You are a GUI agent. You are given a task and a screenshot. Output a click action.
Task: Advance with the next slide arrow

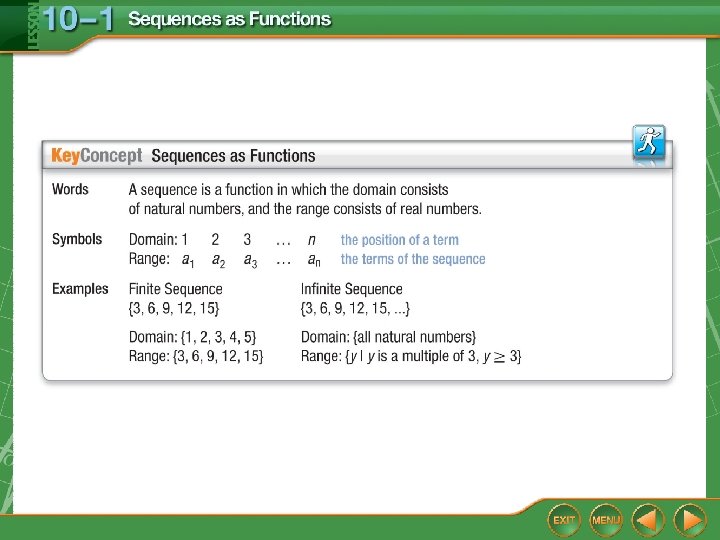pos(690,520)
